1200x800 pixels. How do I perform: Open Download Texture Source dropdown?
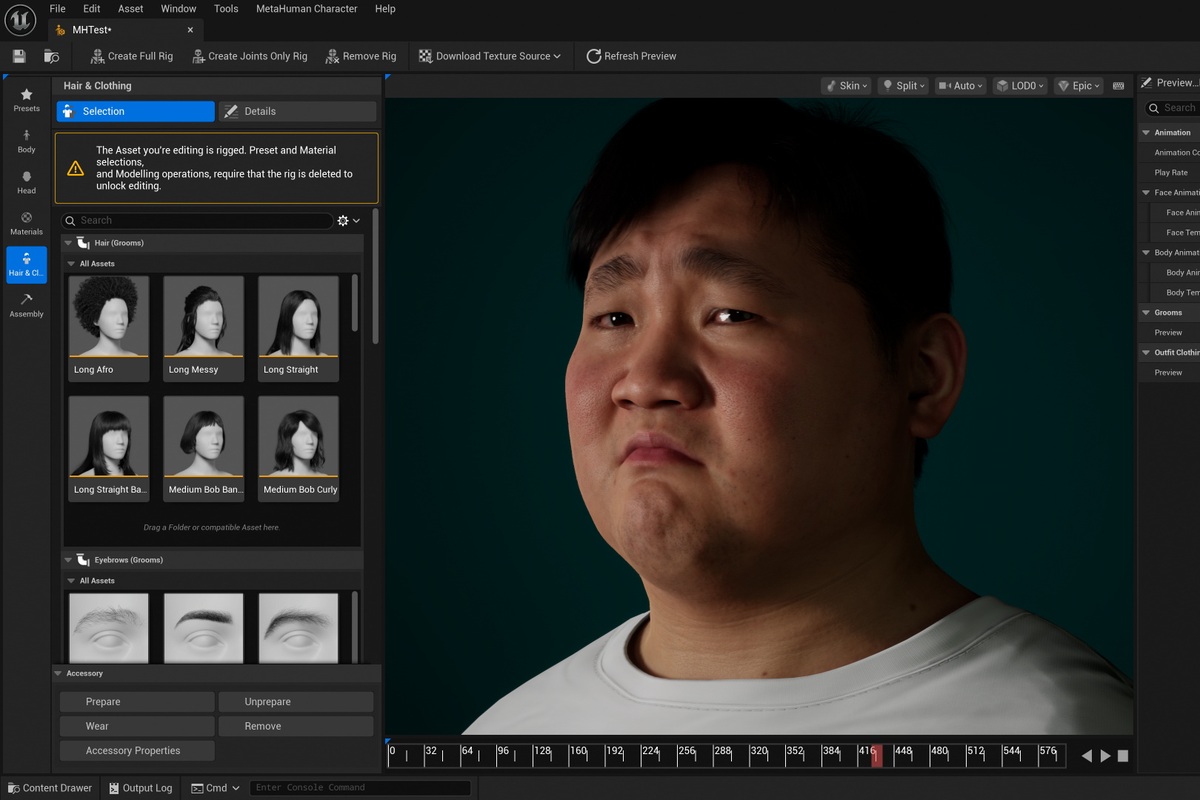[x=490, y=56]
